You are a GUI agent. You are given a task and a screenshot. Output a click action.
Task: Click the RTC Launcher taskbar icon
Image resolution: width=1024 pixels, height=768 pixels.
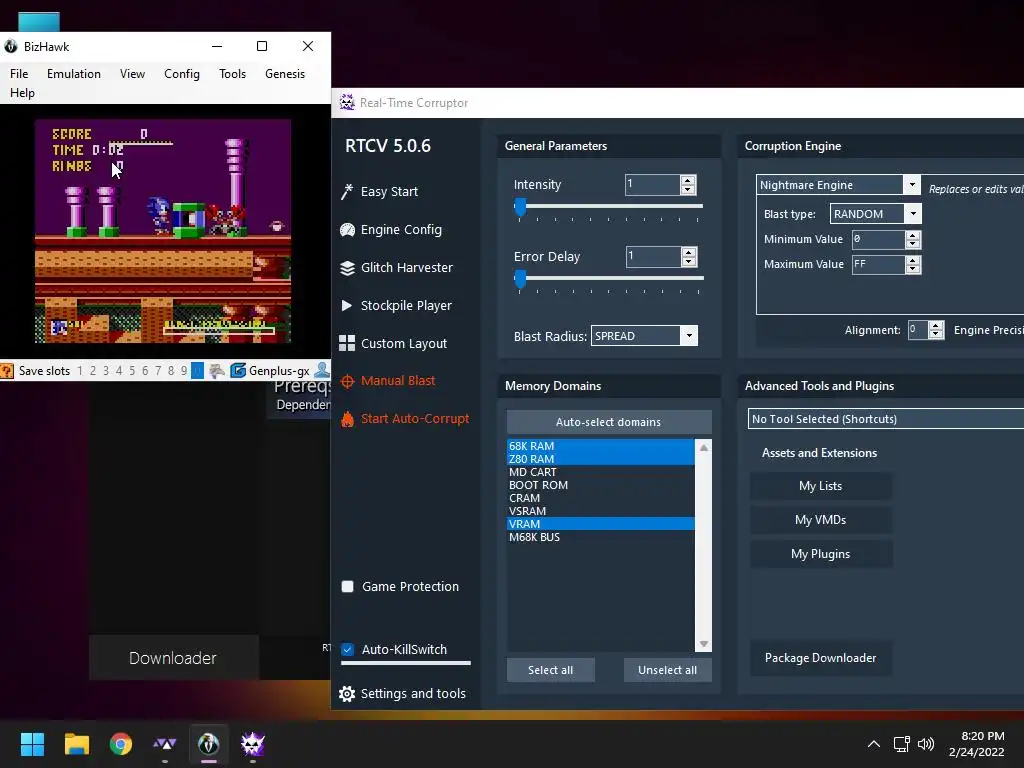click(165, 744)
